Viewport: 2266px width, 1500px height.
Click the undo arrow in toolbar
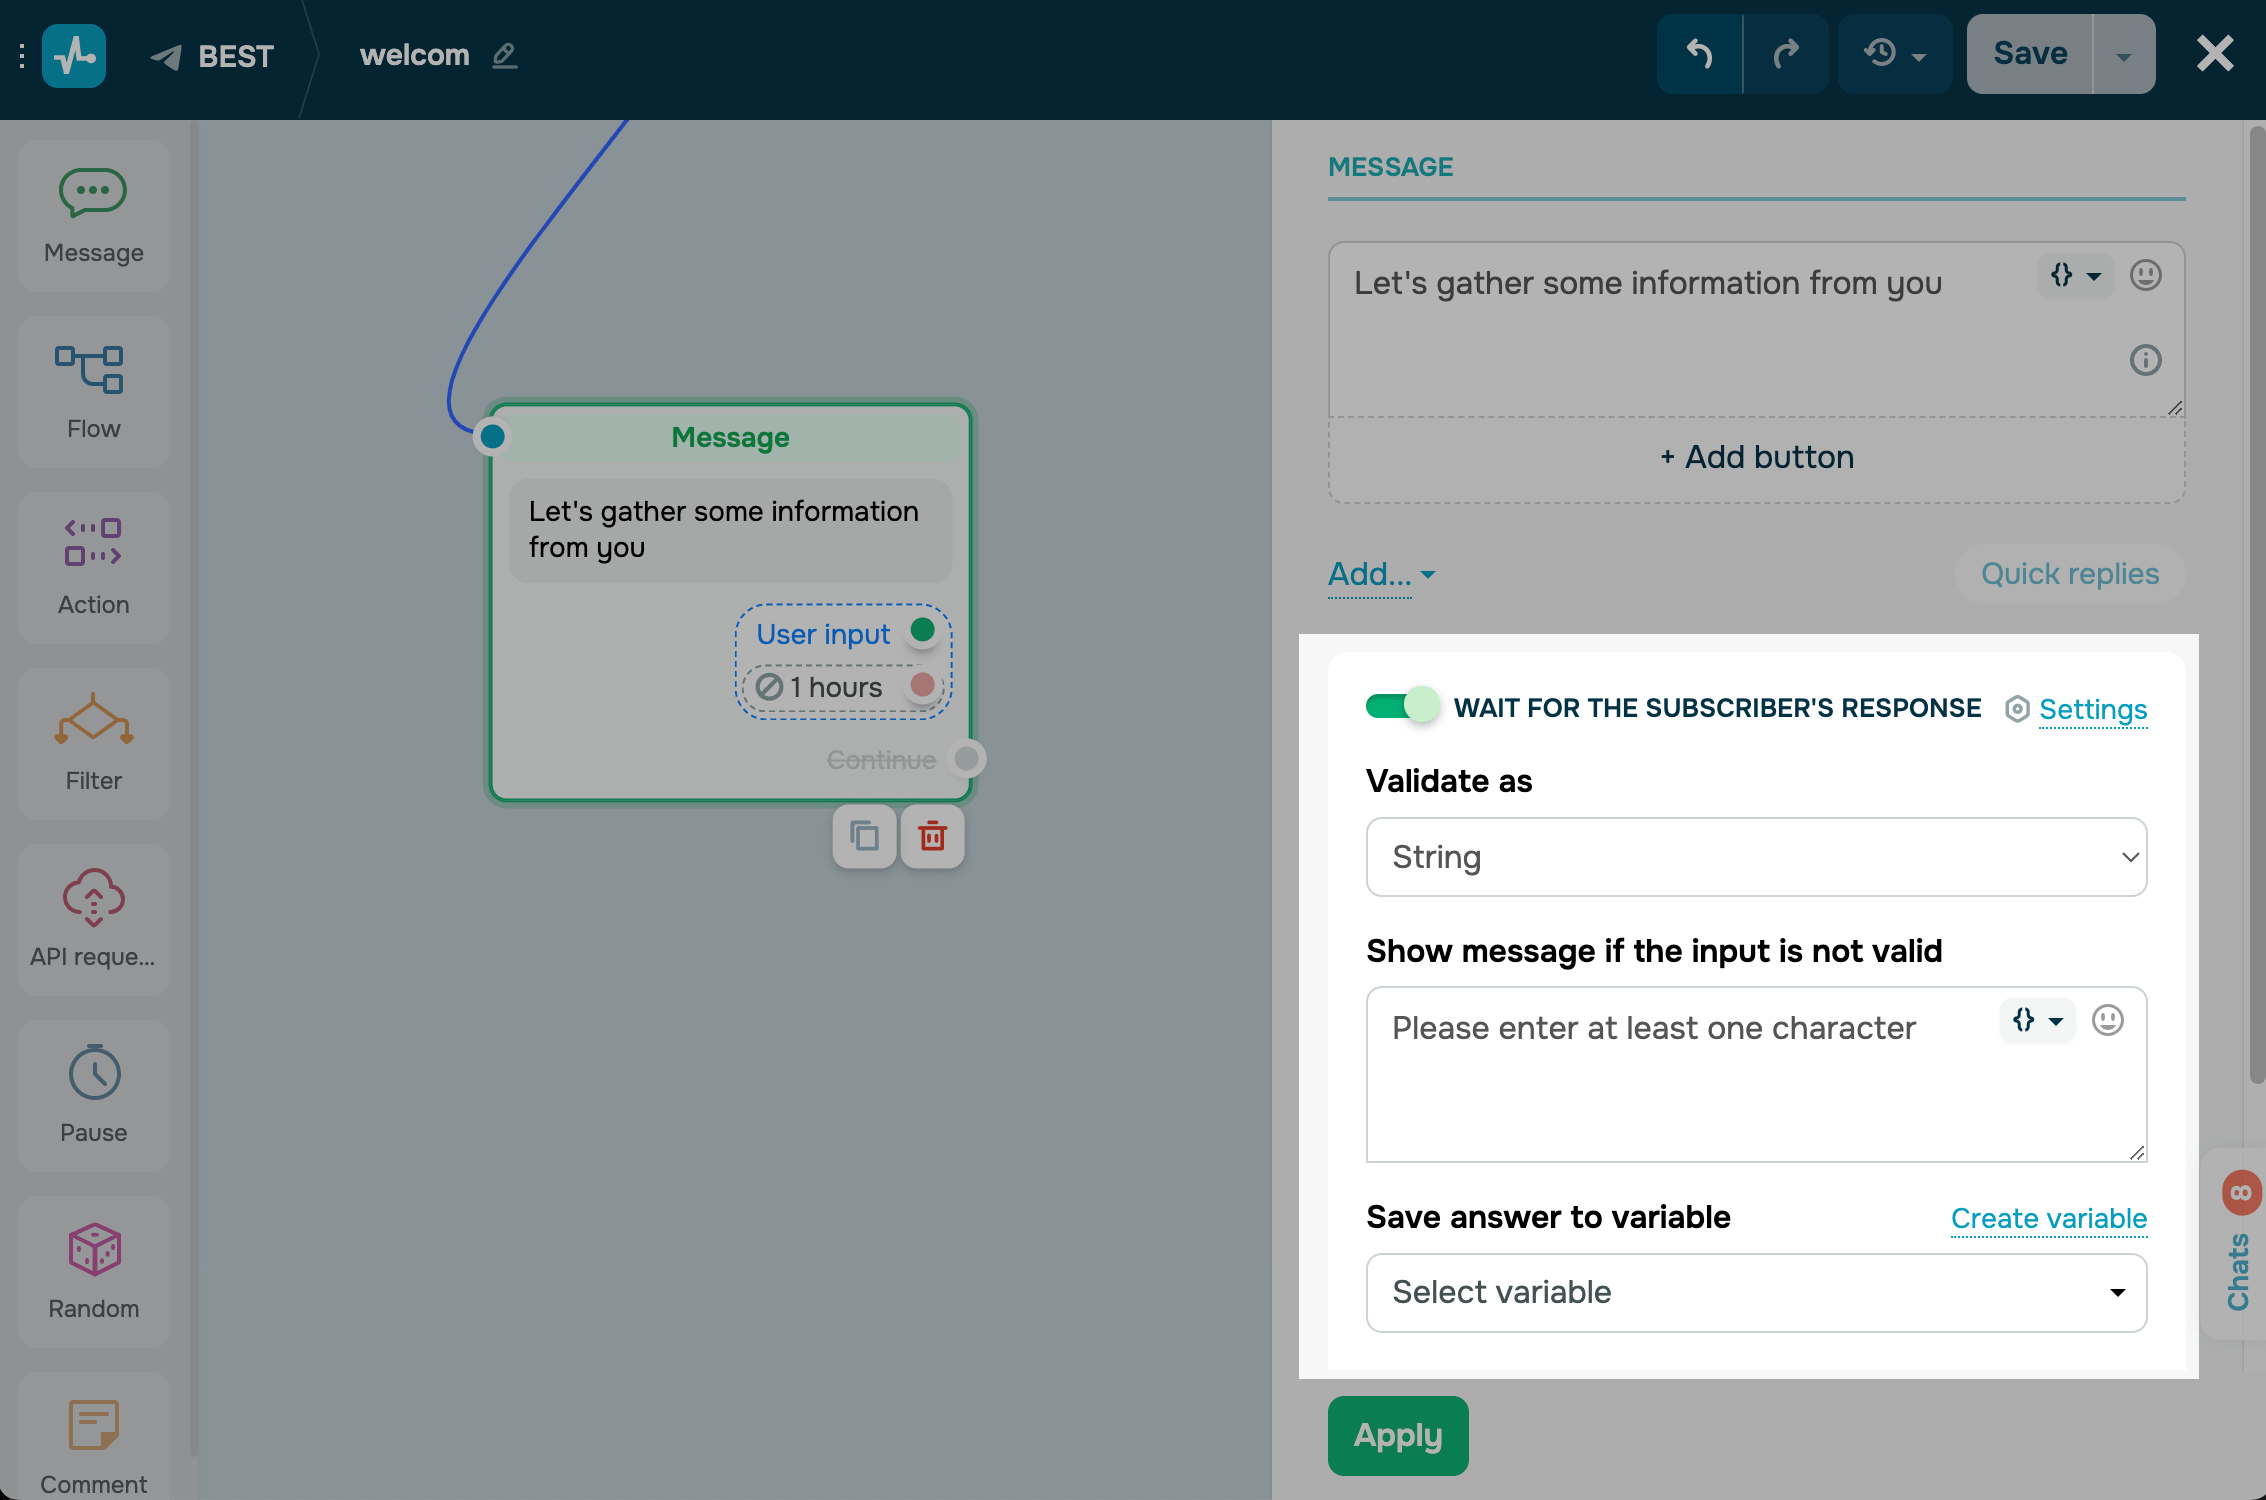(x=1699, y=54)
